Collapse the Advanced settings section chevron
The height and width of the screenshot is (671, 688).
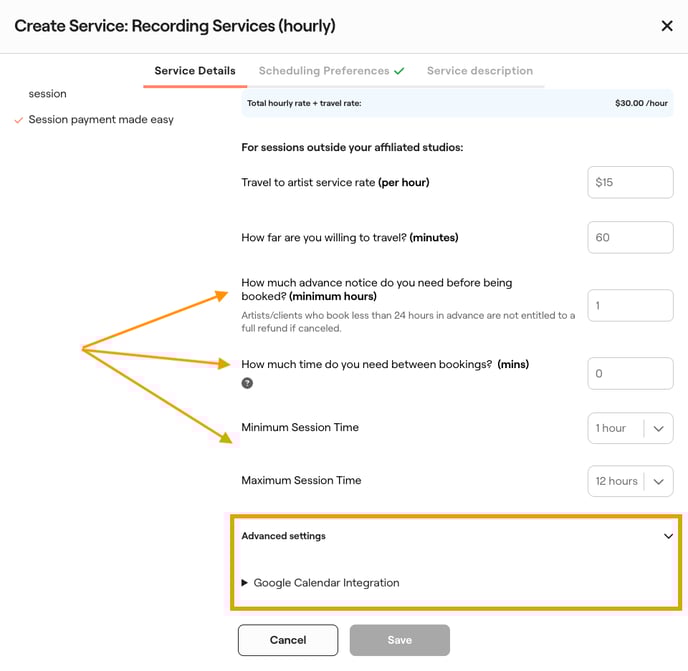tap(668, 536)
